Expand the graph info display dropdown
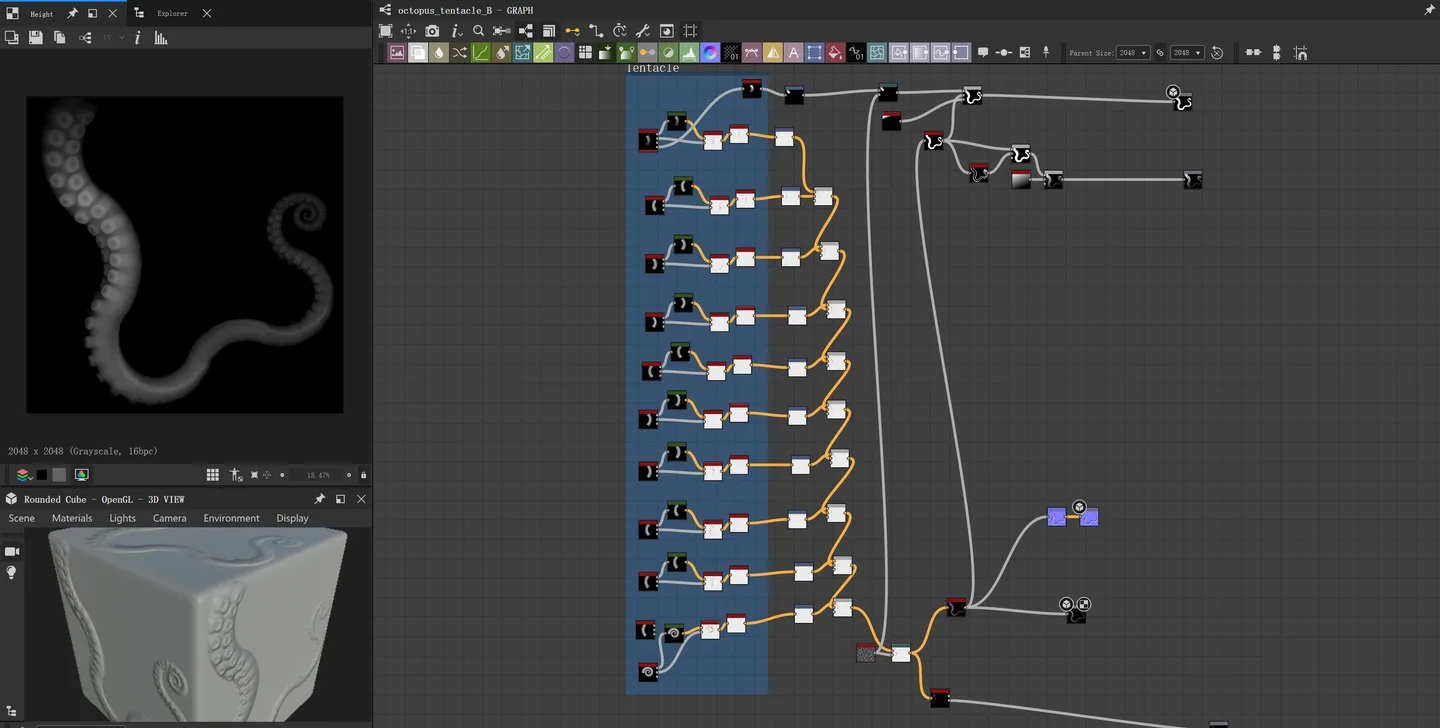Image resolution: width=1440 pixels, height=728 pixels. [457, 31]
